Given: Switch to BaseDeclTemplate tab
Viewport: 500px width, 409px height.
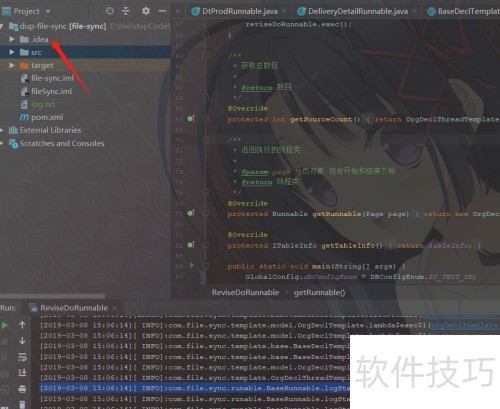Looking at the screenshot, I should (x=469, y=11).
